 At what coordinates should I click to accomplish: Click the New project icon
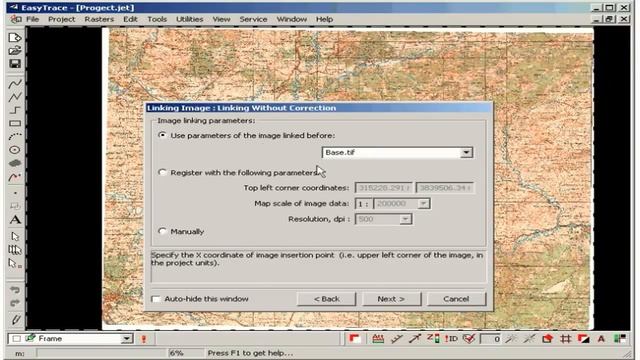(x=15, y=38)
